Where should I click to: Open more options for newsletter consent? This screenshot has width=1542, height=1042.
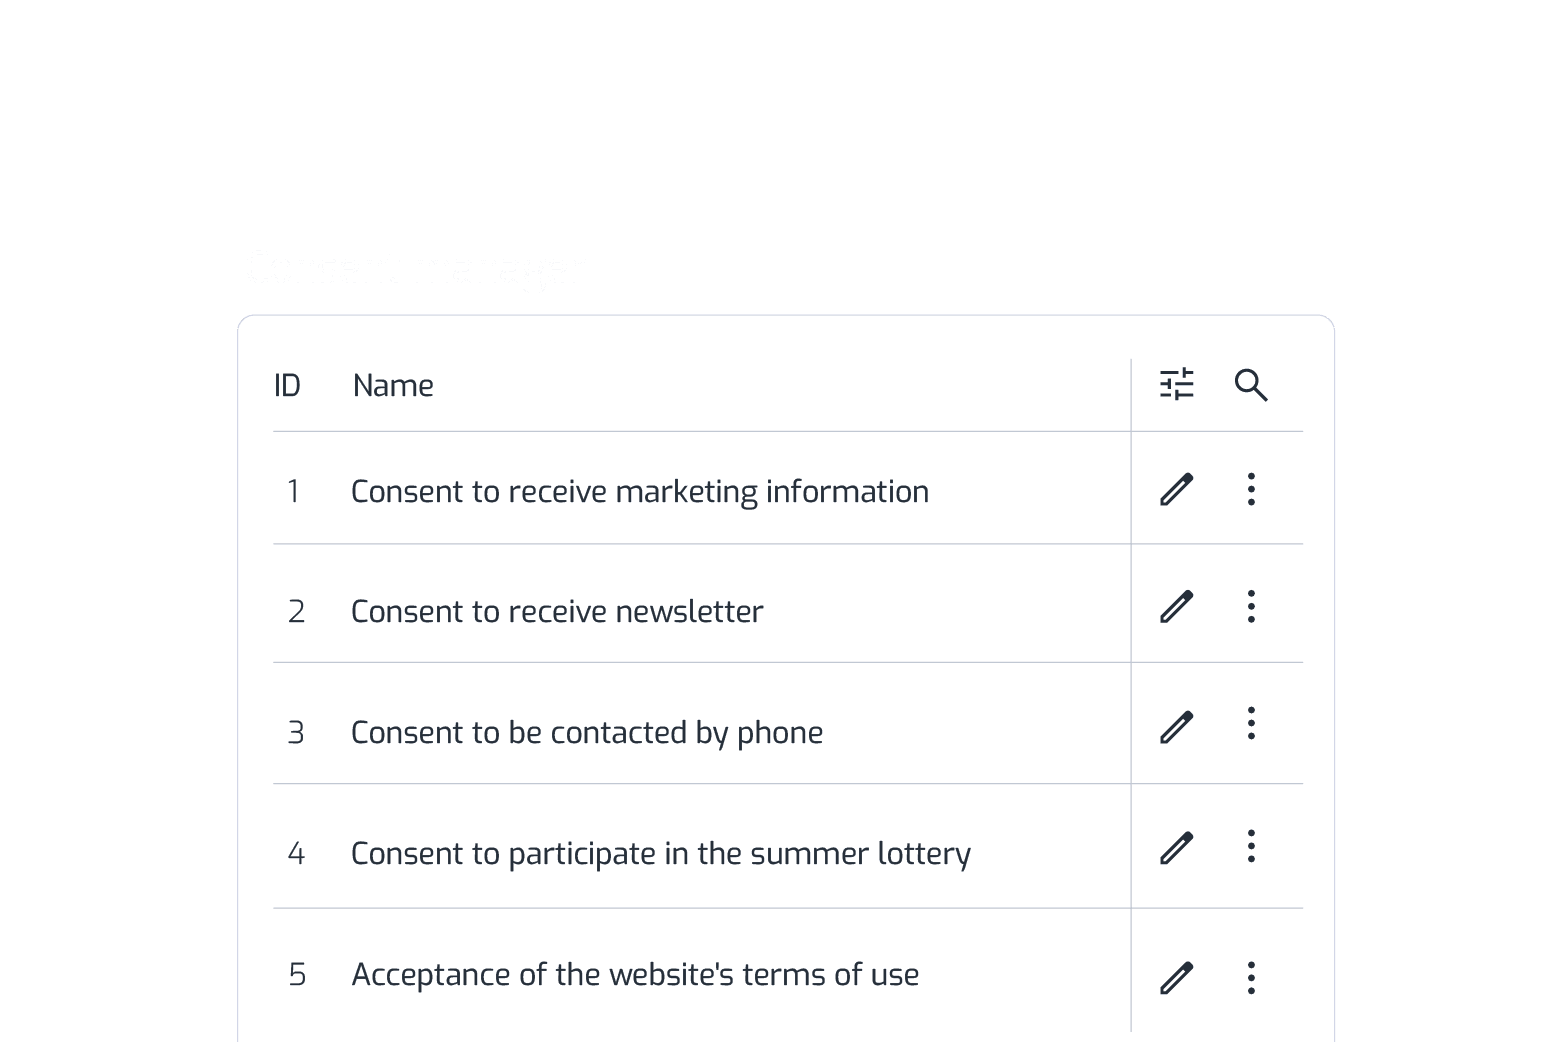click(x=1251, y=606)
